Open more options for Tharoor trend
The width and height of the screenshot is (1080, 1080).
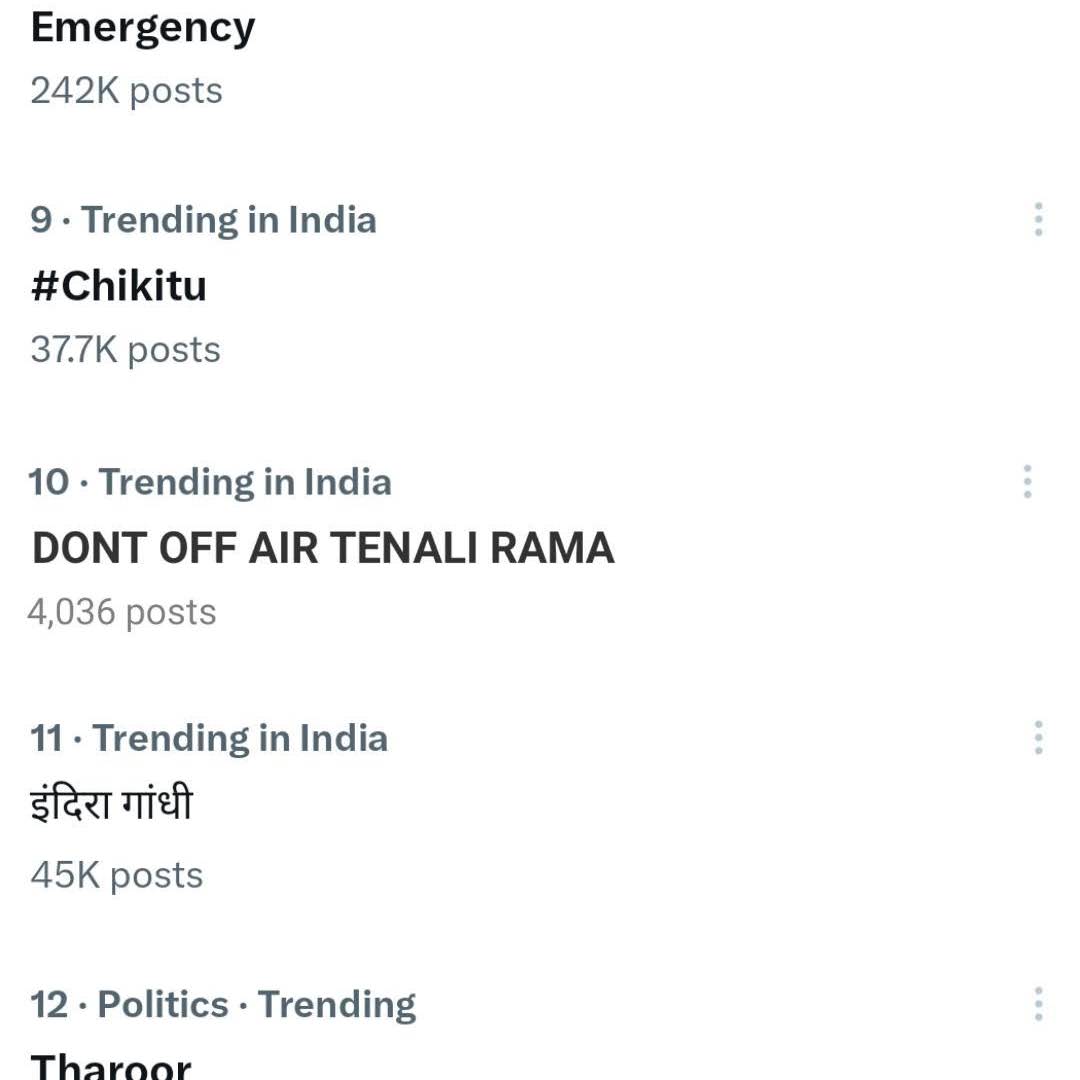(x=1039, y=1004)
